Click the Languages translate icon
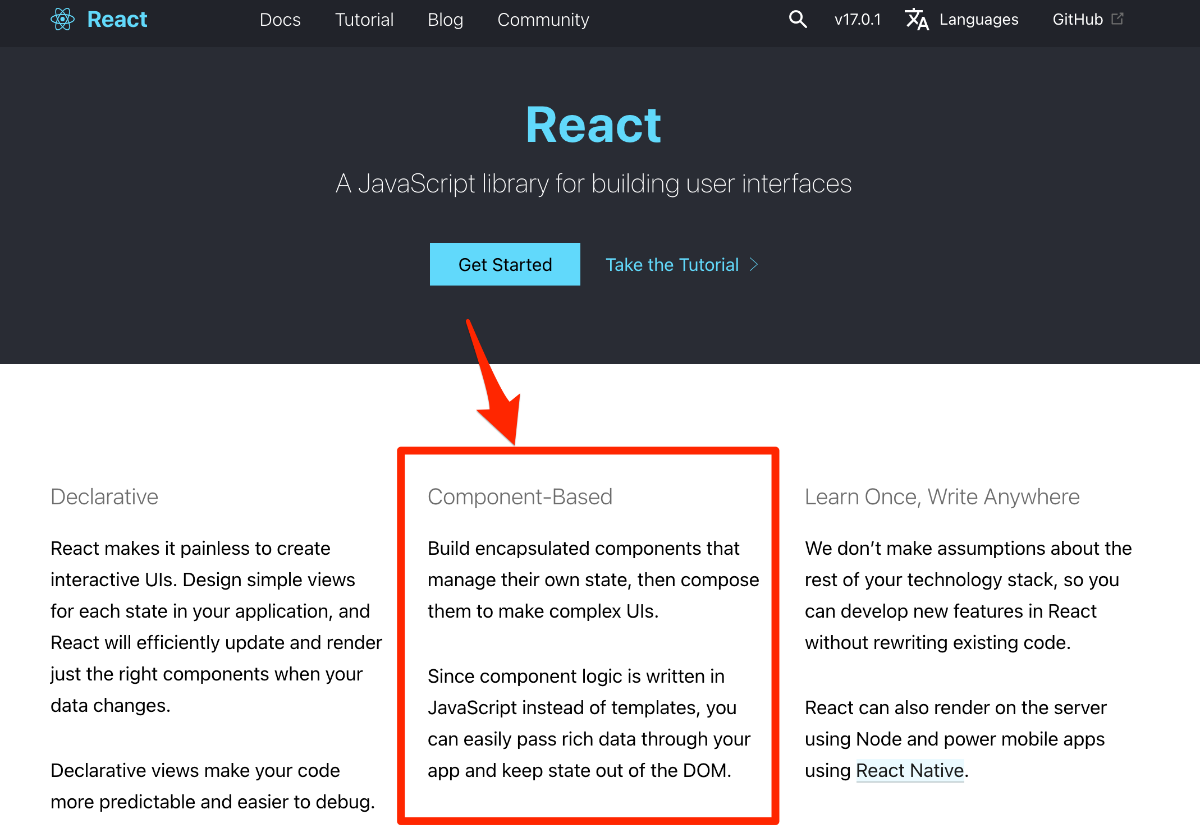Viewport: 1200px width, 828px height. click(917, 19)
